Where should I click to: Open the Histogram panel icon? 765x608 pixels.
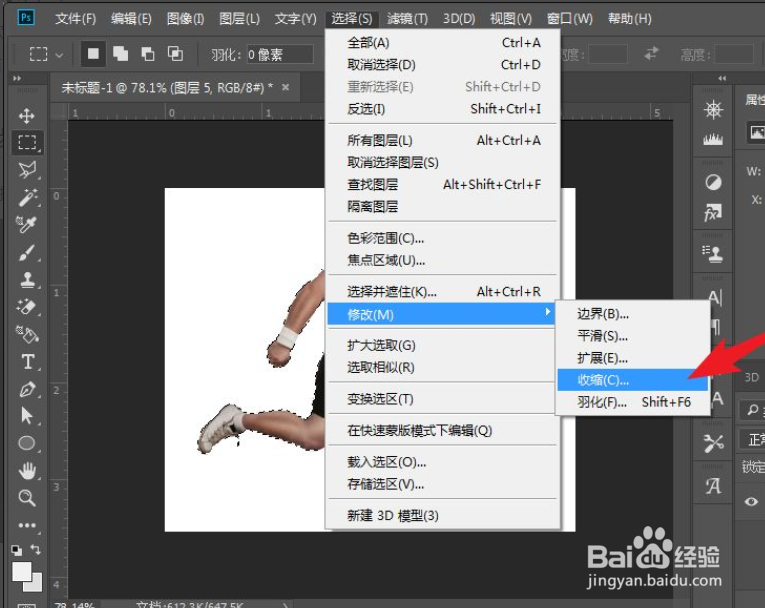pyautogui.click(x=713, y=140)
